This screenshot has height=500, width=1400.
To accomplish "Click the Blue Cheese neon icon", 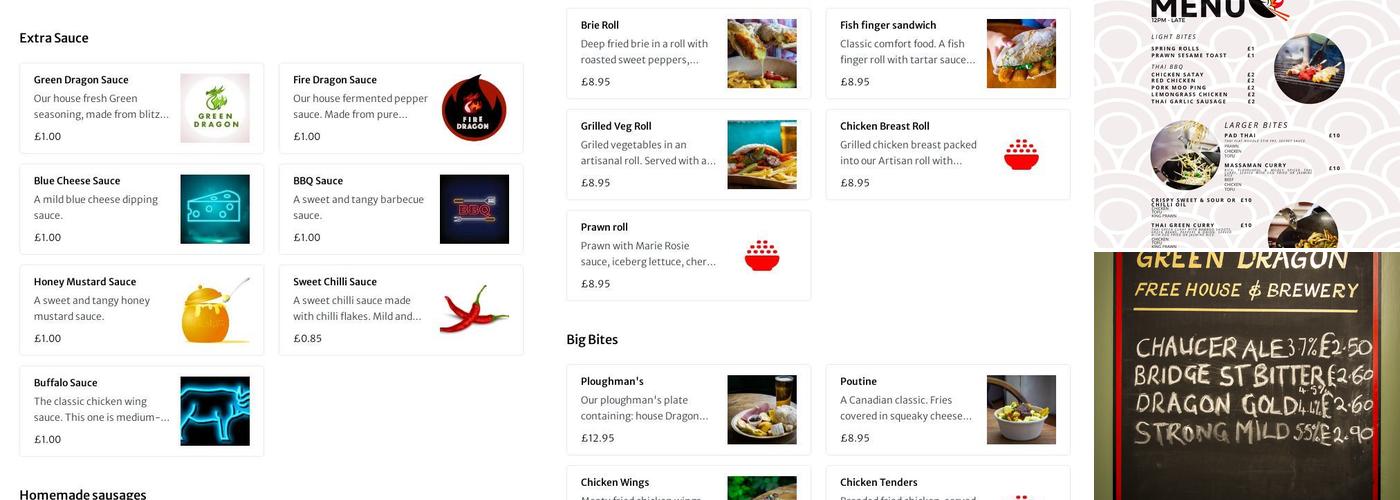I will (215, 209).
